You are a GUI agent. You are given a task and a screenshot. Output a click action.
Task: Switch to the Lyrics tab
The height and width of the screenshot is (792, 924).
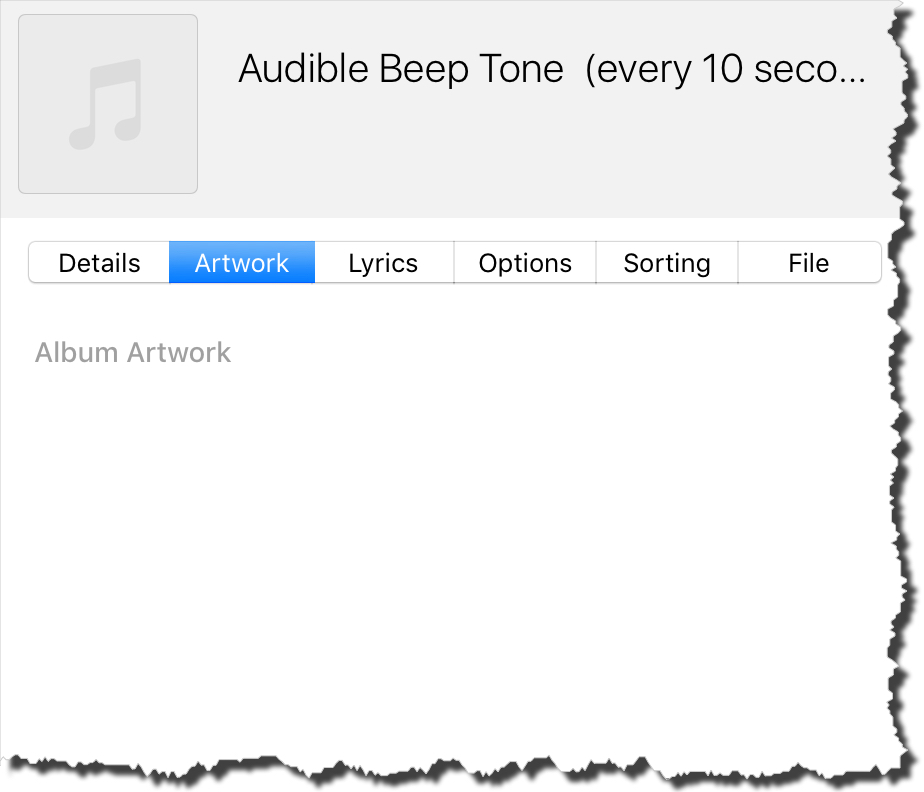click(x=384, y=263)
